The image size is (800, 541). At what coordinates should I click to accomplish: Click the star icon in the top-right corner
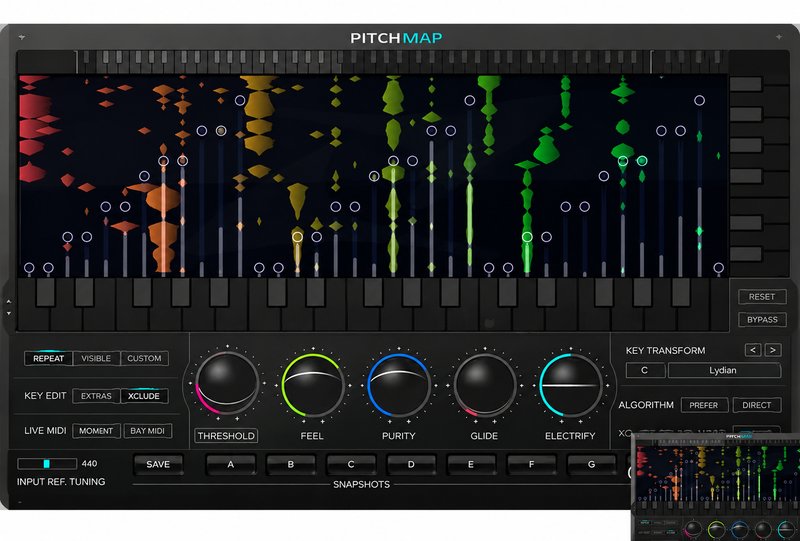779,37
